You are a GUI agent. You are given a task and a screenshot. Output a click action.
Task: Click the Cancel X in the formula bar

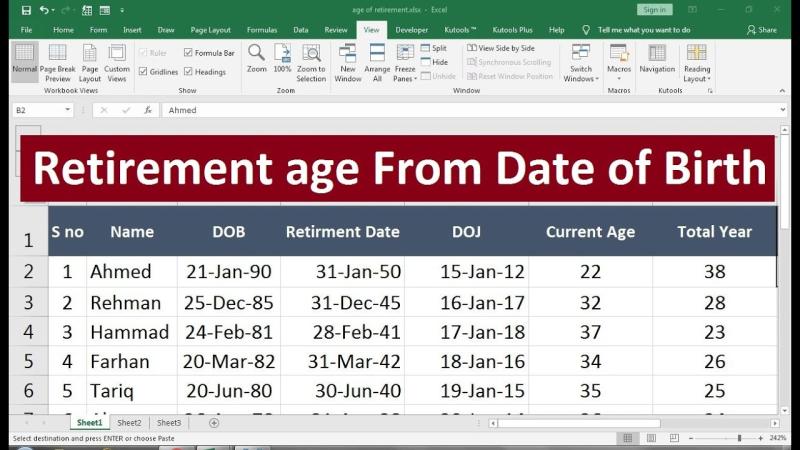pyautogui.click(x=104, y=110)
